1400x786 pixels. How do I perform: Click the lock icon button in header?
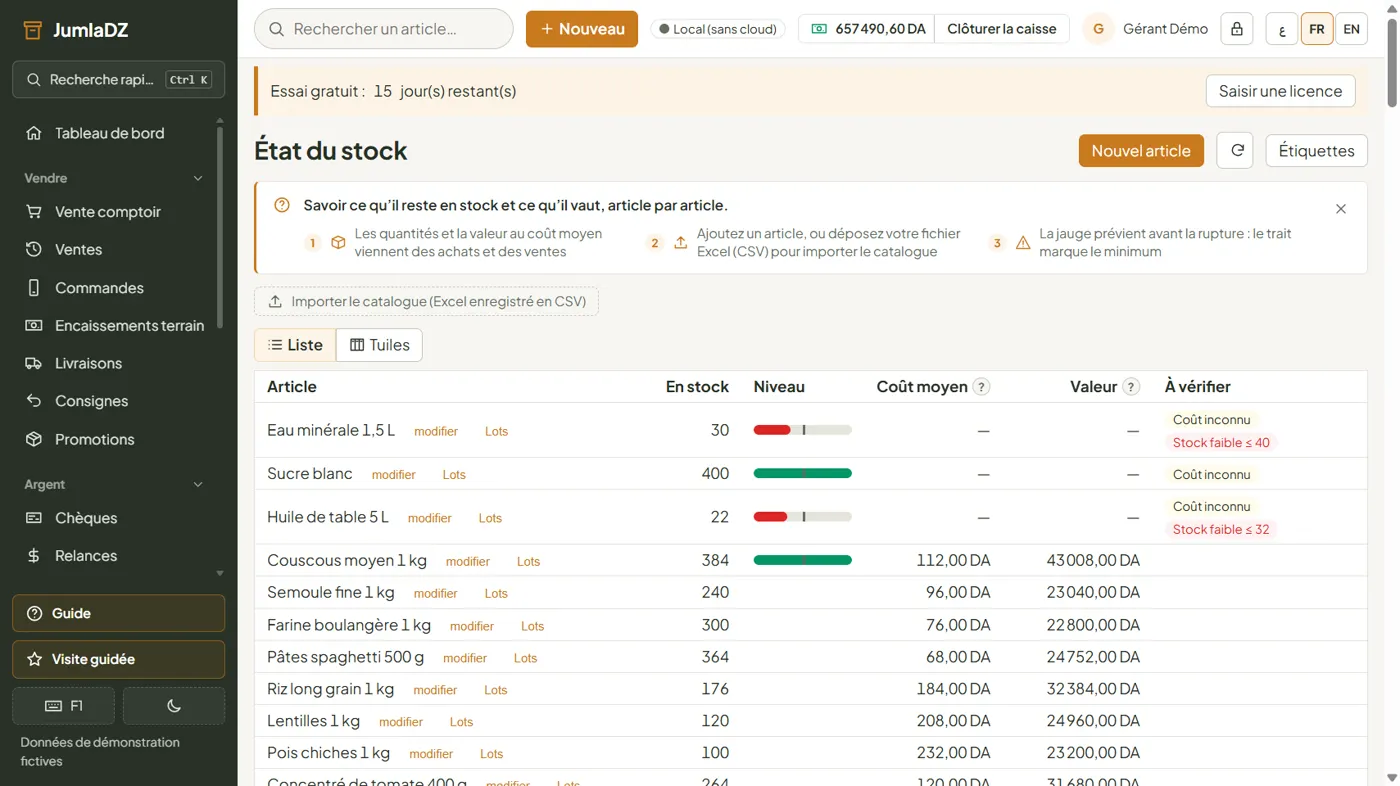(x=1237, y=29)
